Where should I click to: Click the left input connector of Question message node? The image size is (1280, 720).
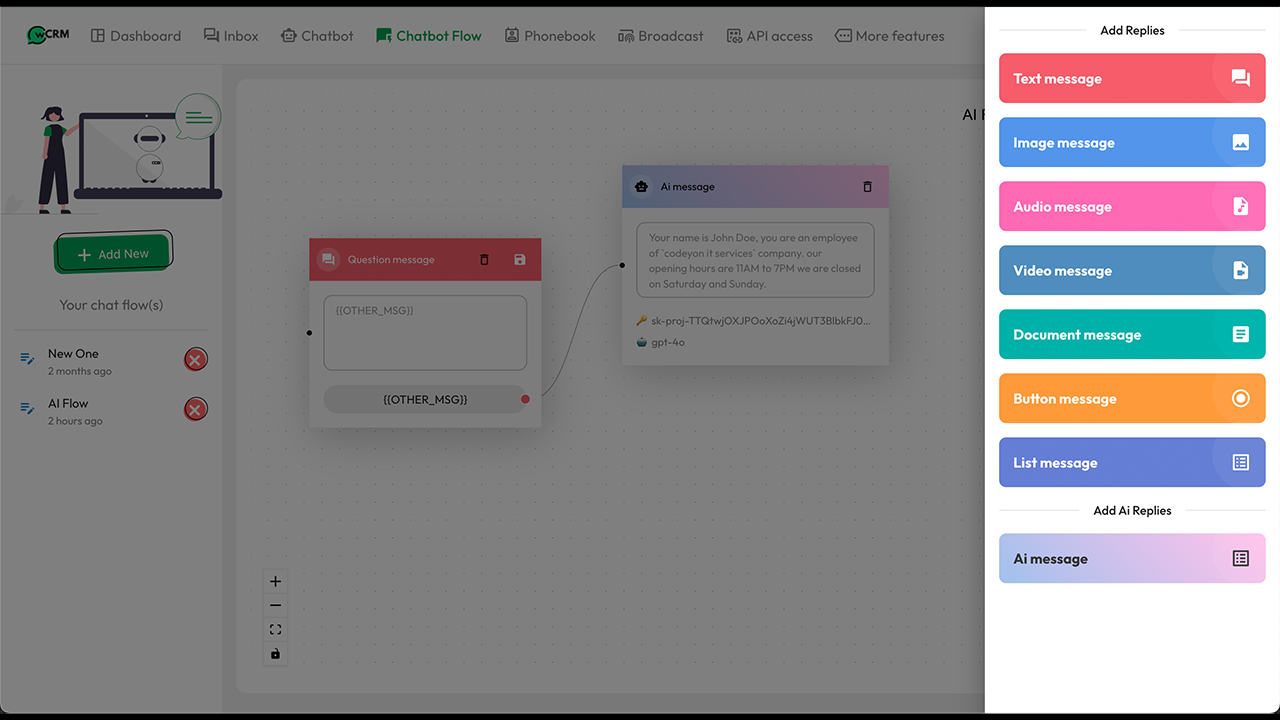coord(309,334)
